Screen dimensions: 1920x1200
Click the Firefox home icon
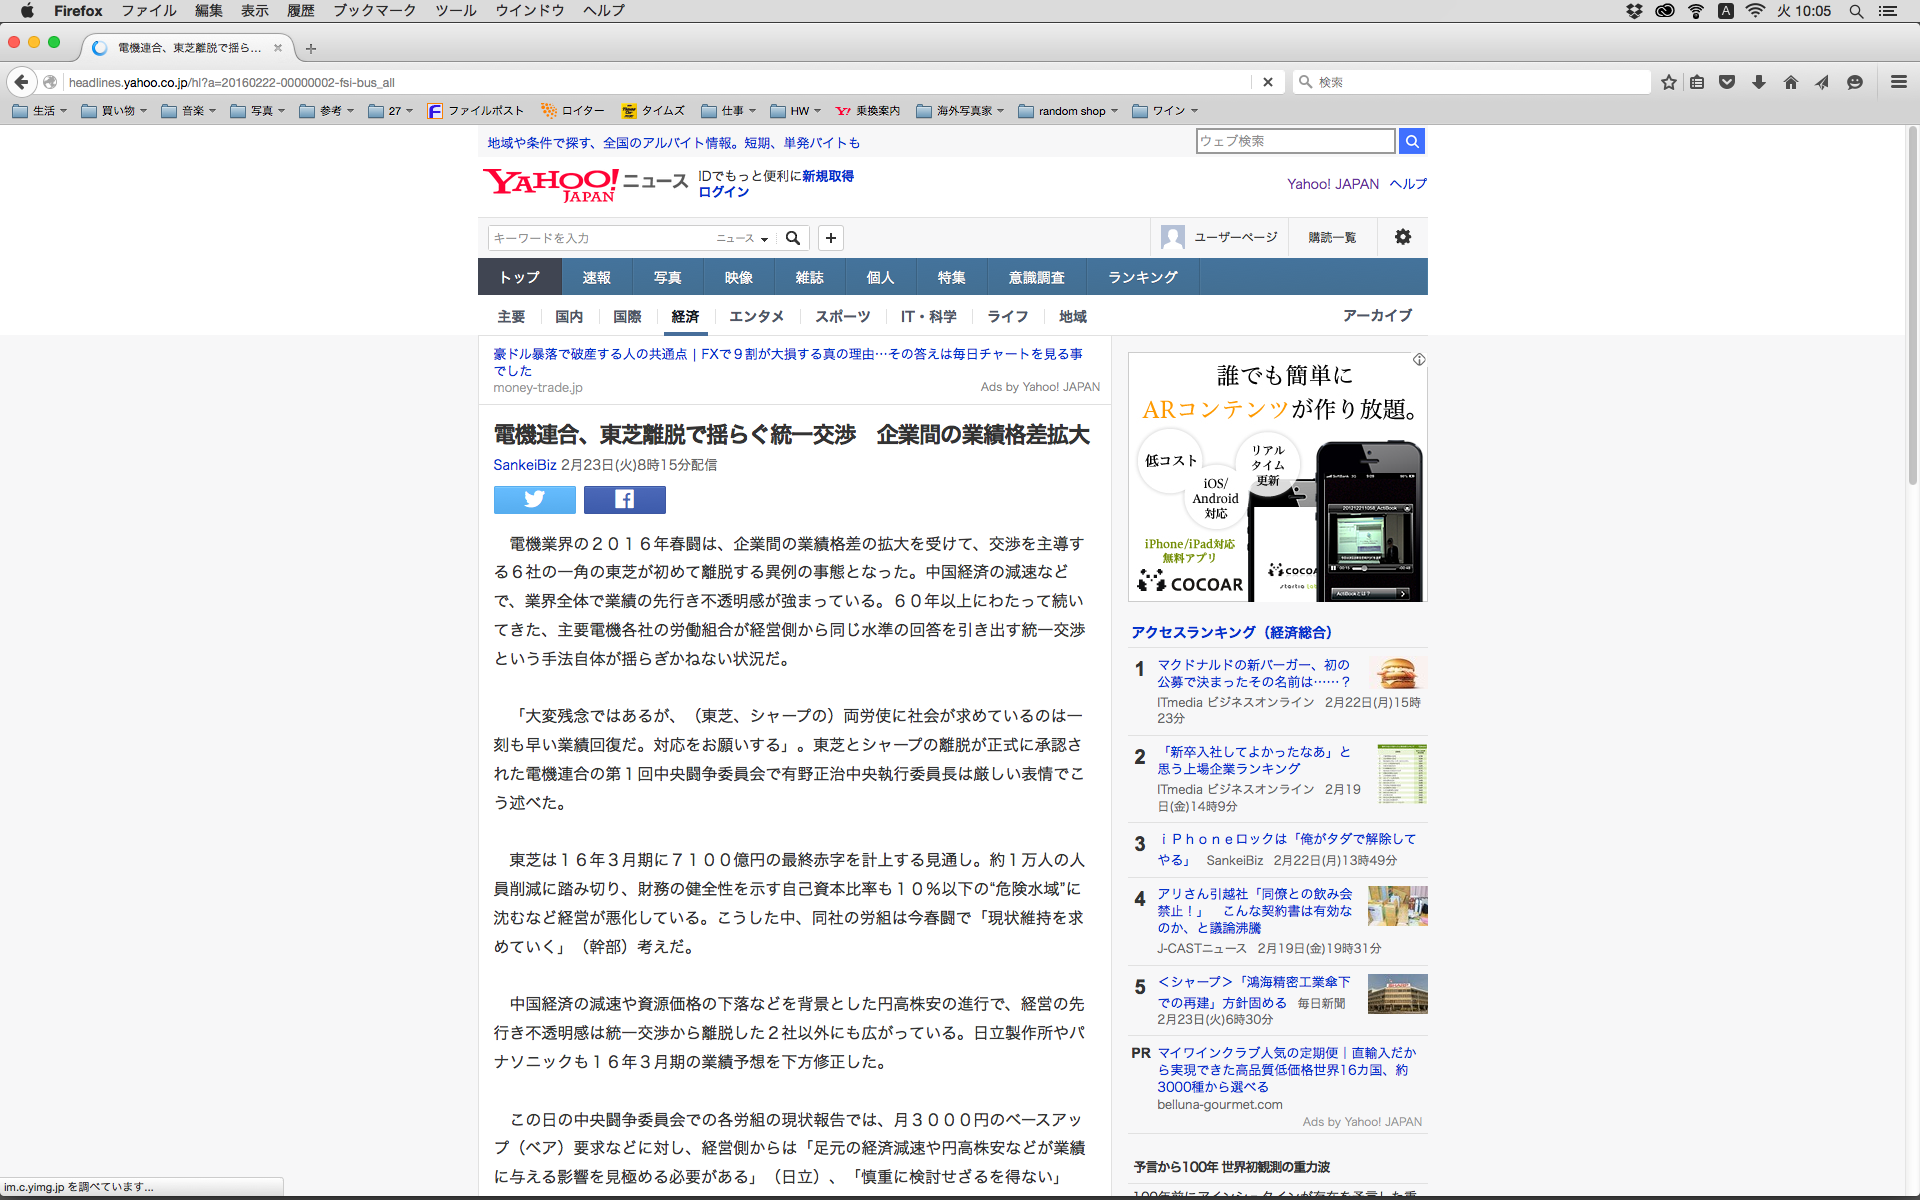pos(1790,82)
